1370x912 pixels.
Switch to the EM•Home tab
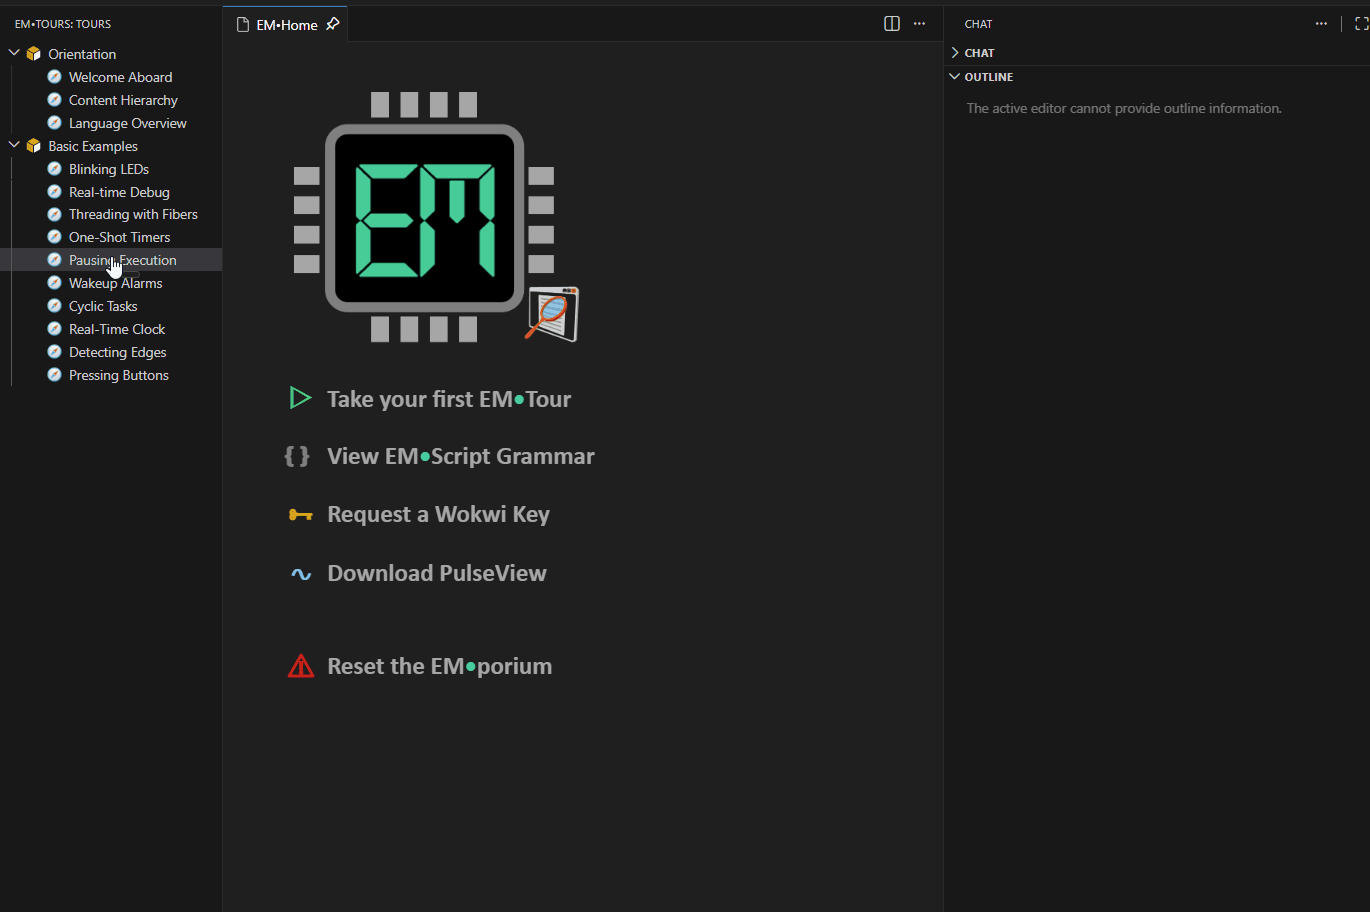[x=286, y=25]
